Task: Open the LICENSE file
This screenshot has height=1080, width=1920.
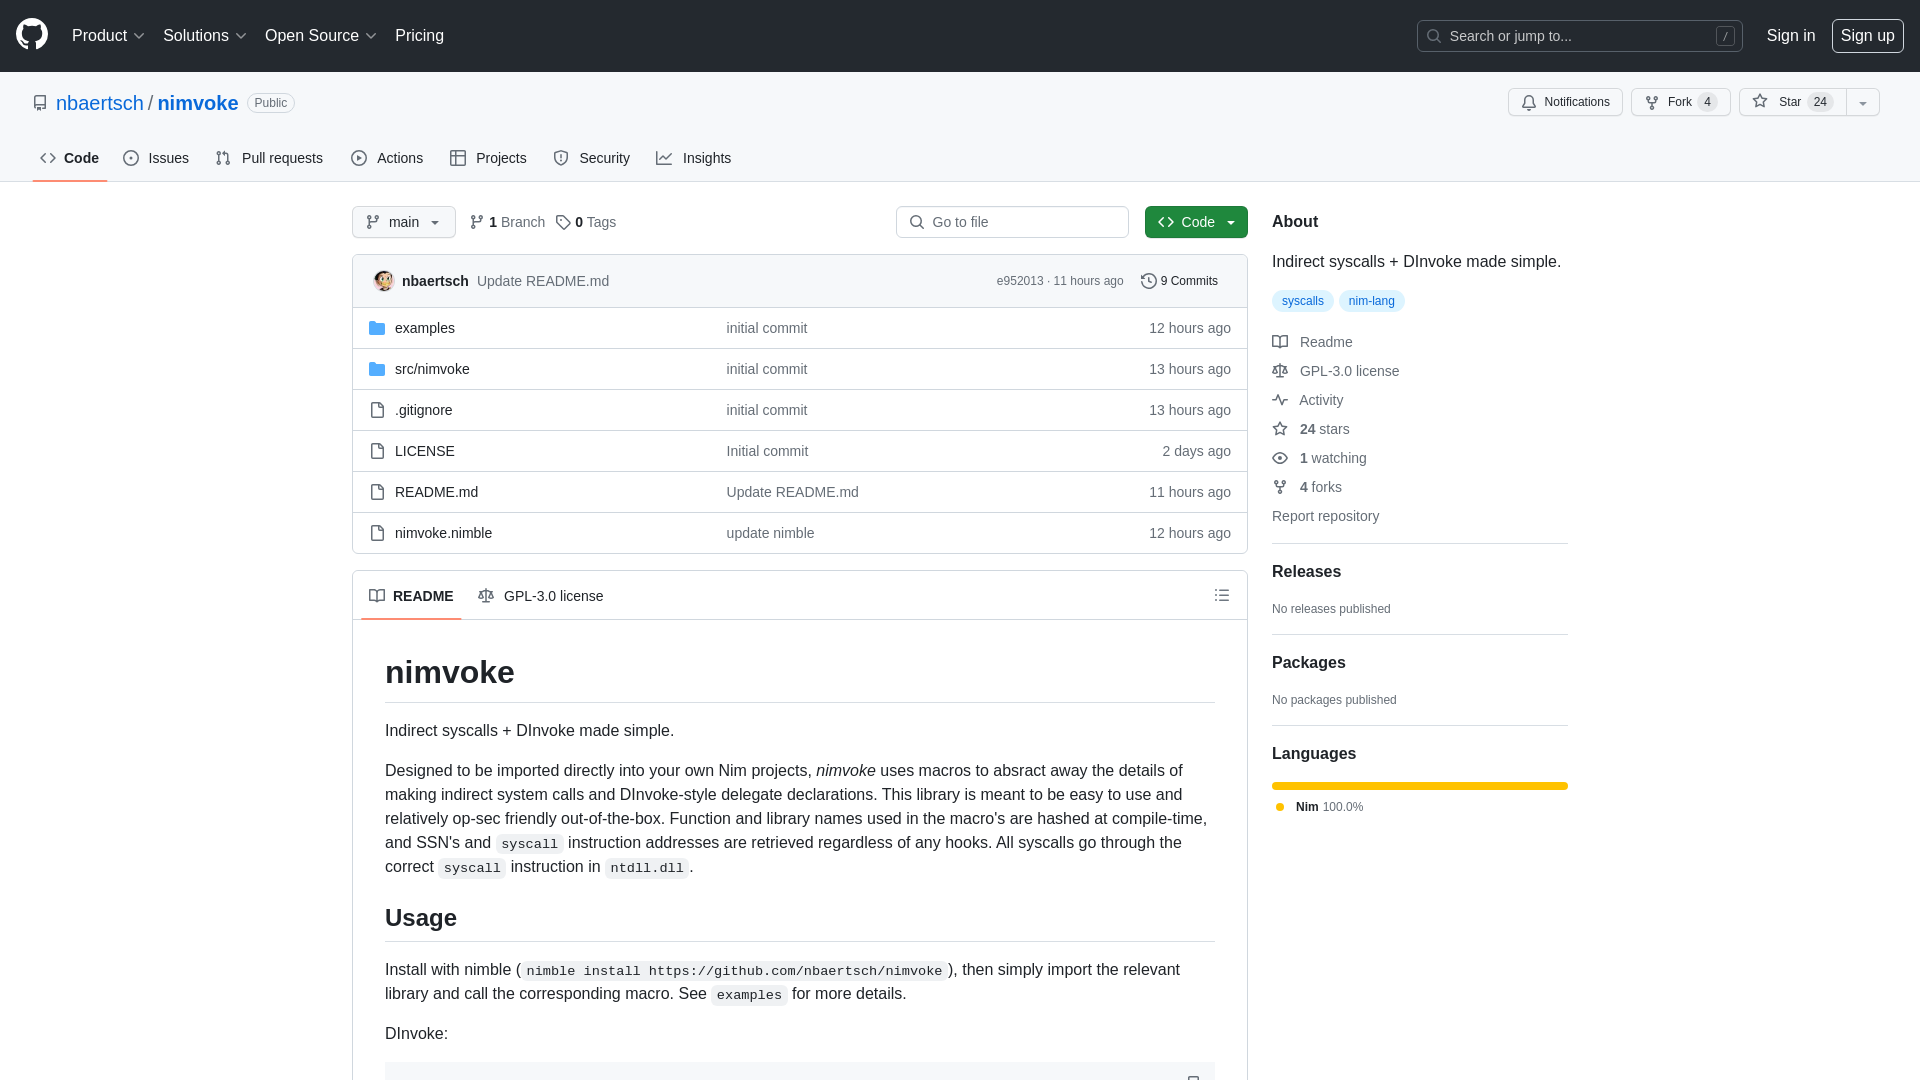Action: click(x=425, y=451)
